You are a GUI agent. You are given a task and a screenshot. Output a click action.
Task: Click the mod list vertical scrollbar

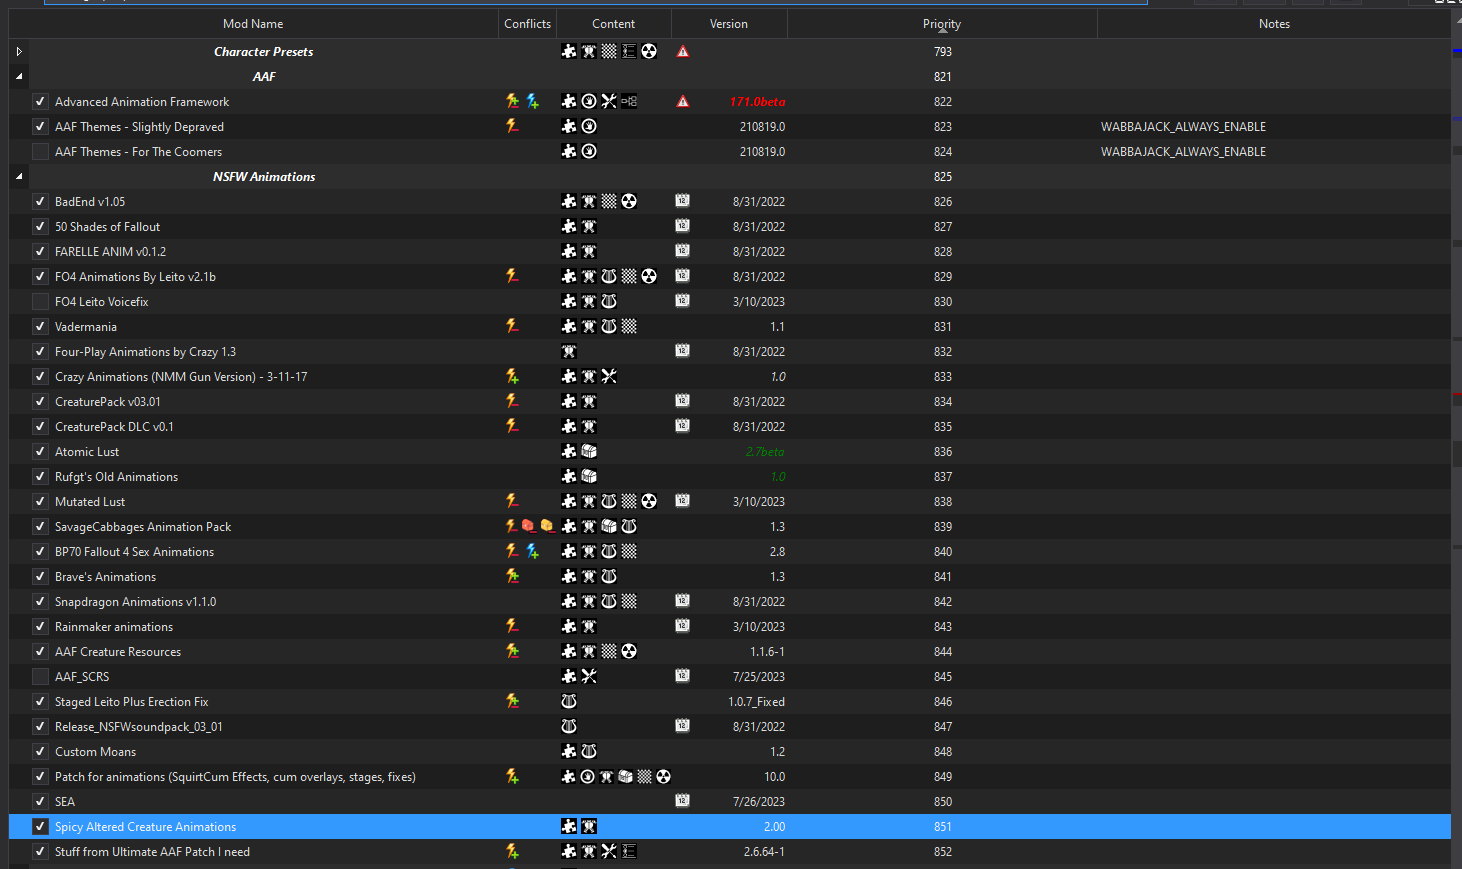pos(1456,440)
